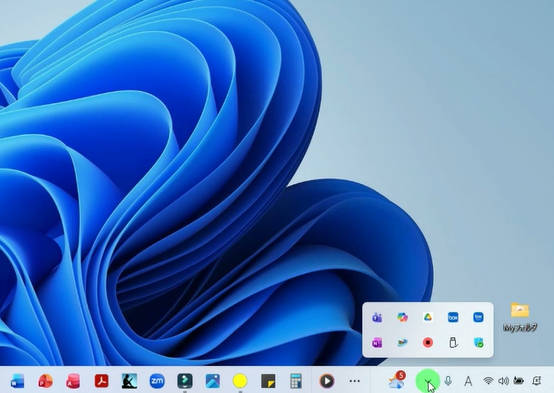
Task: Open the speaker volume icon
Action: coord(503,381)
